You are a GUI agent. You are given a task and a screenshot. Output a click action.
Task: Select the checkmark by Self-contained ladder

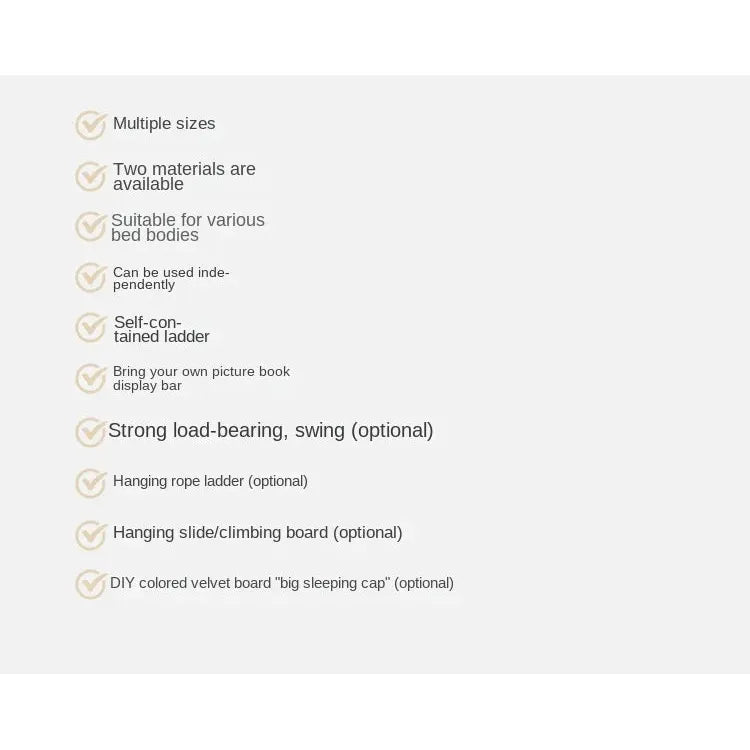tap(91, 328)
